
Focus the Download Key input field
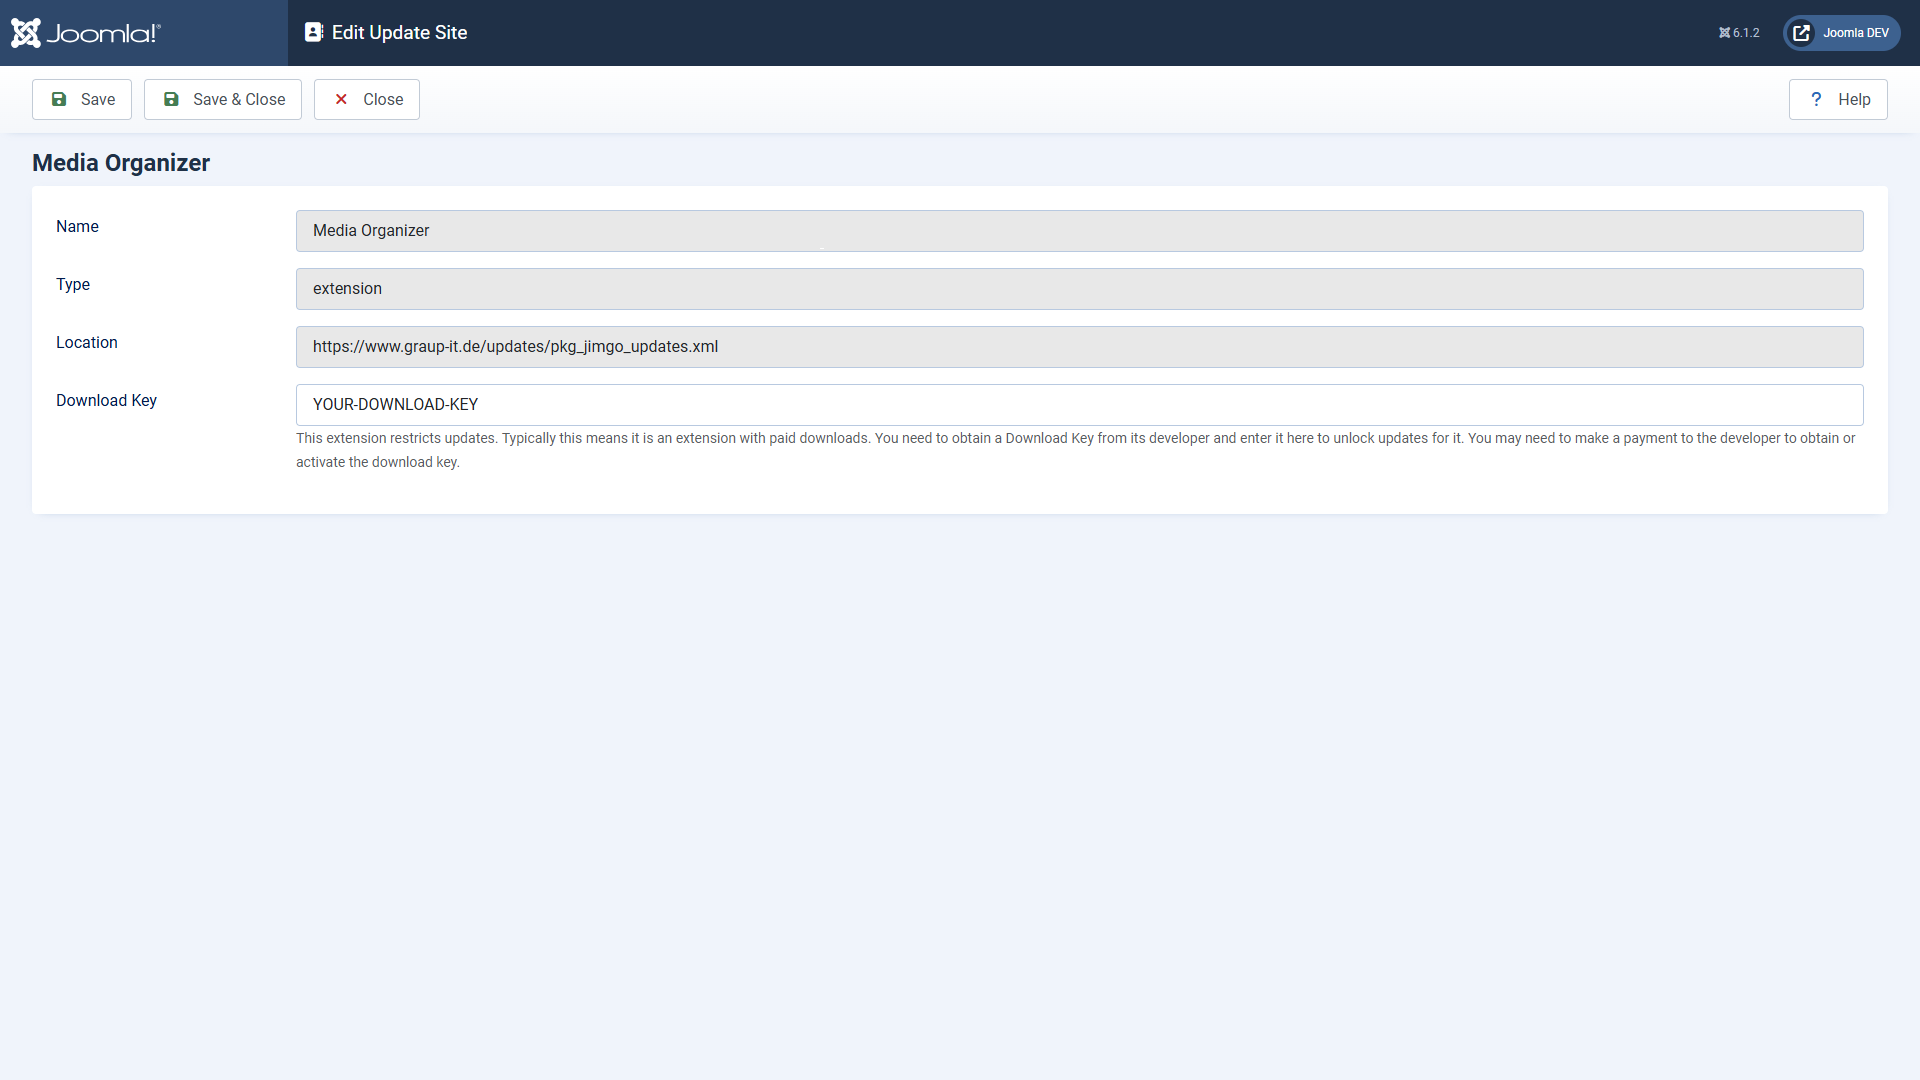coord(1080,405)
